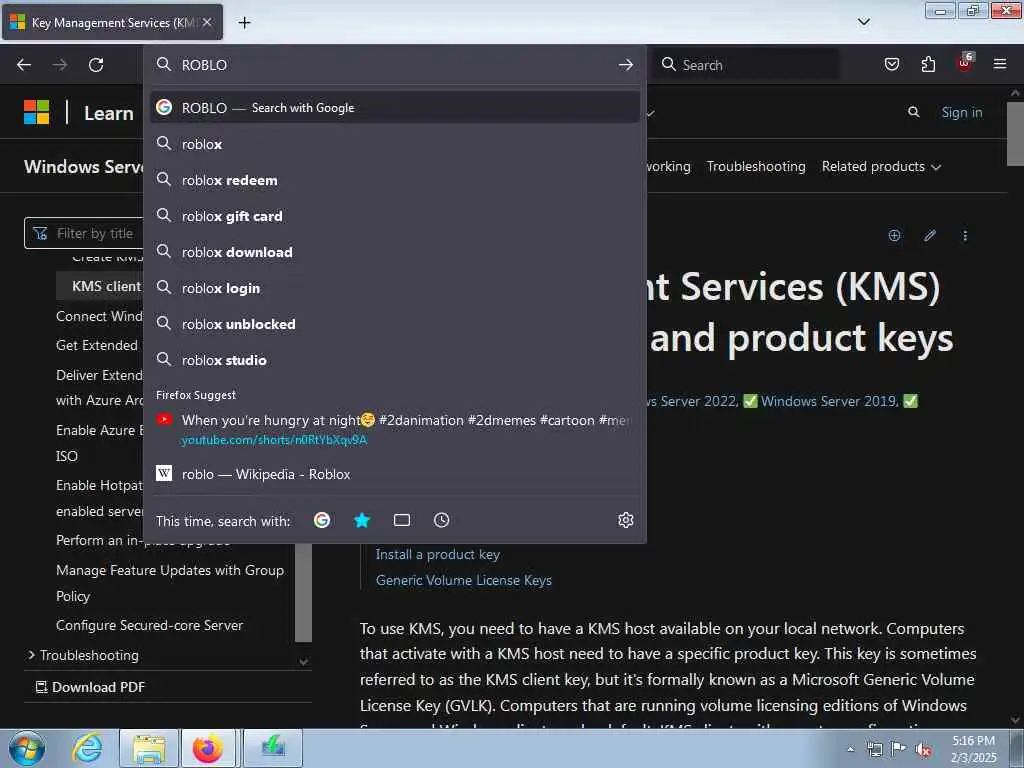Open the roblo Wikipedia suggestion
The height and width of the screenshot is (768, 1024).
(x=394, y=474)
